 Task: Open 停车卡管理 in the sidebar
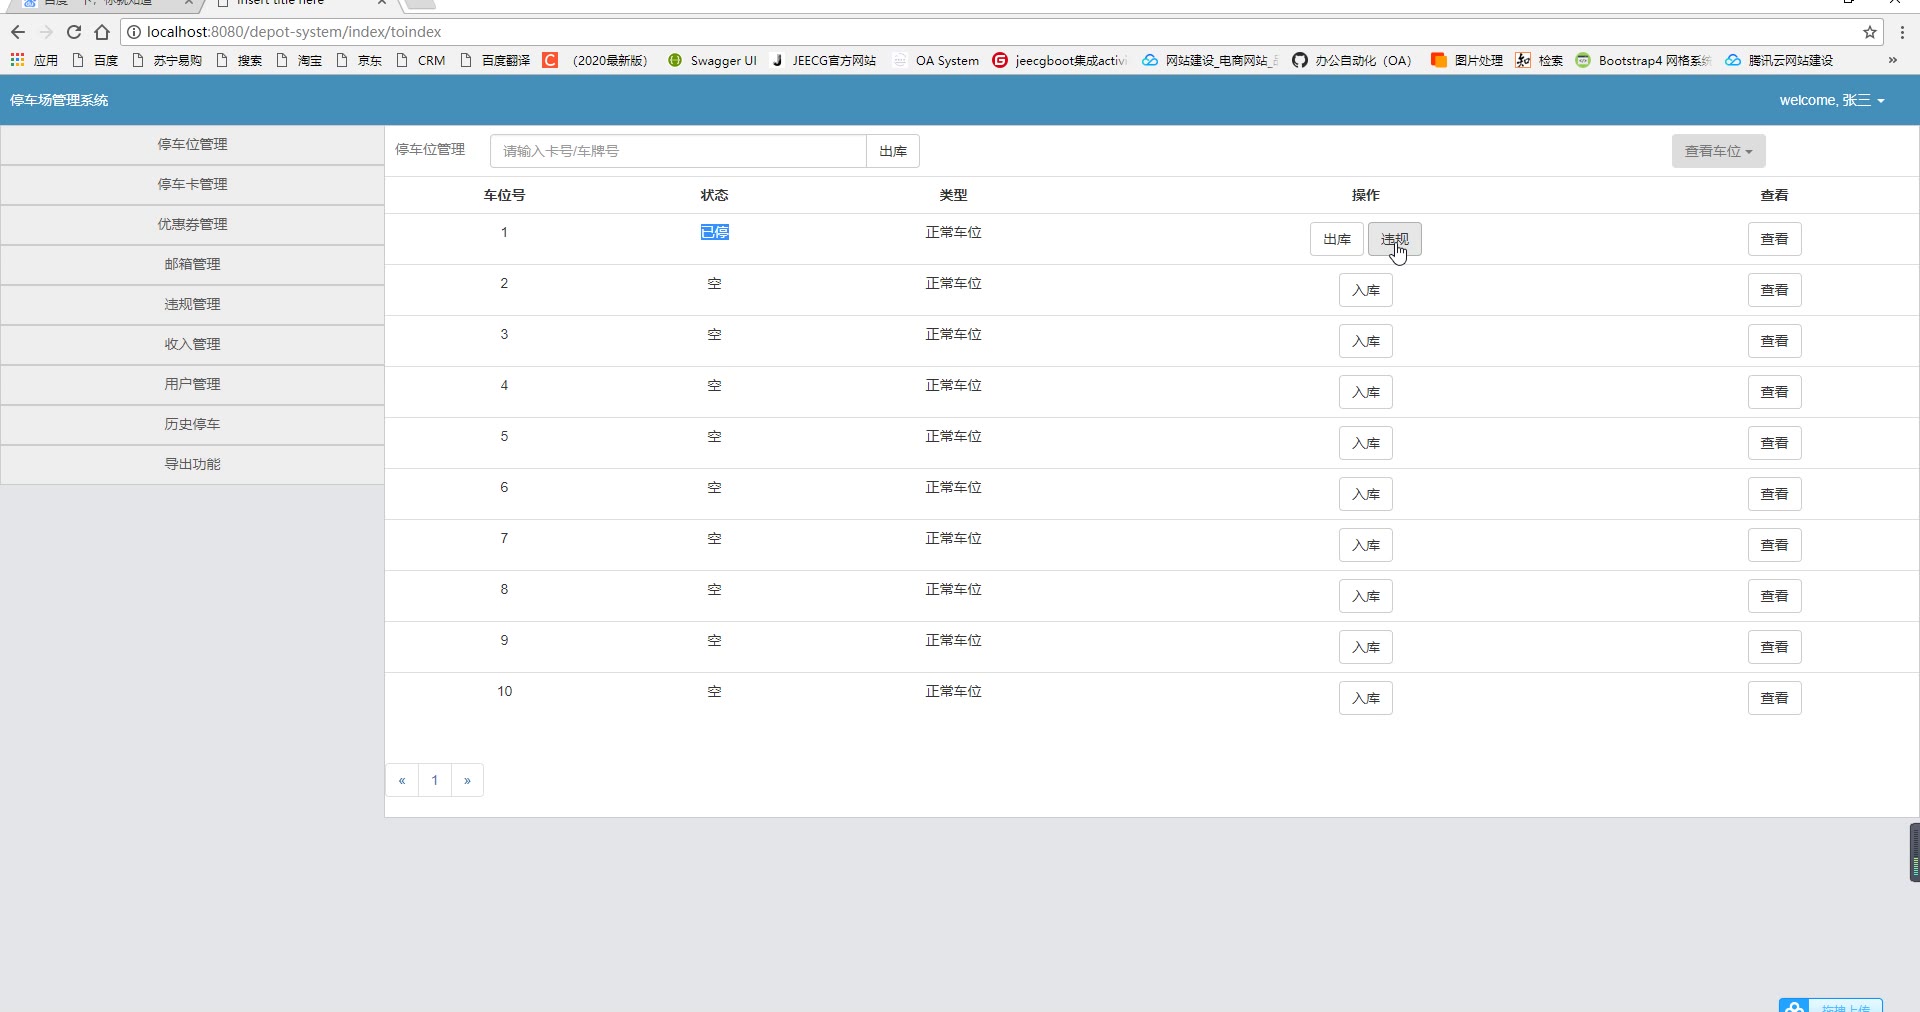pyautogui.click(x=192, y=184)
